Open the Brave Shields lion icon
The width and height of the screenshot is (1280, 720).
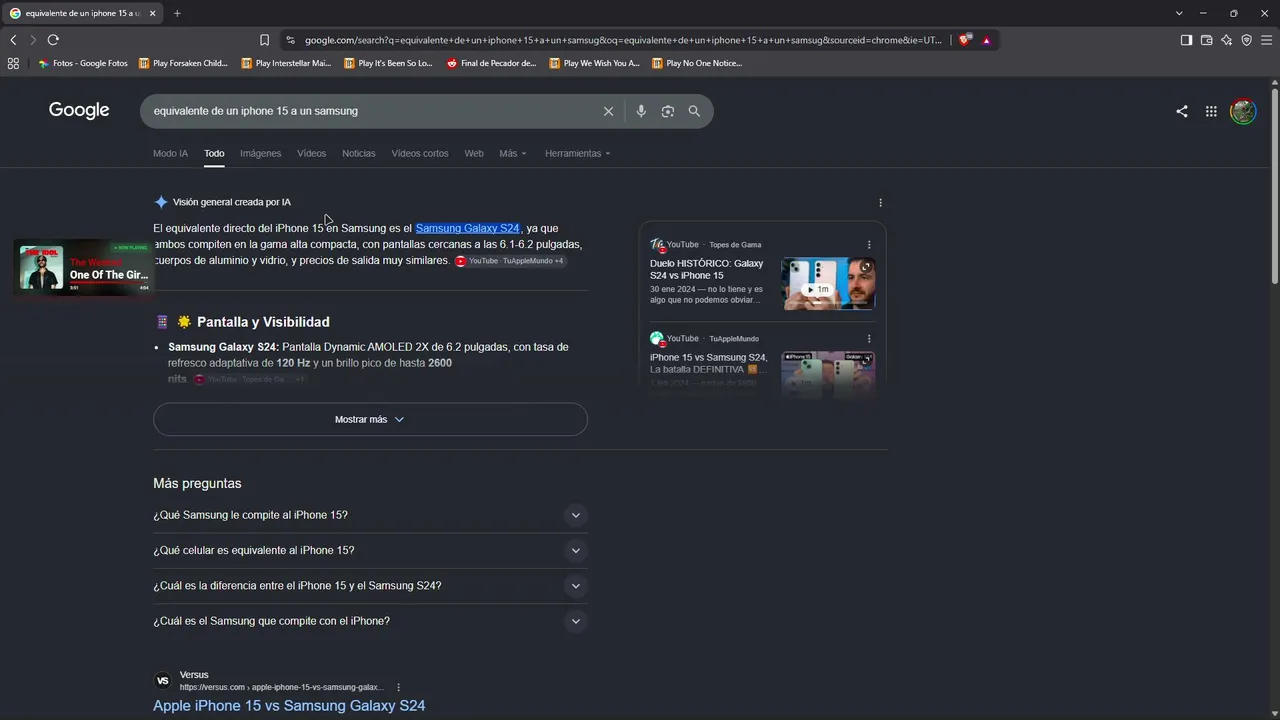964,40
